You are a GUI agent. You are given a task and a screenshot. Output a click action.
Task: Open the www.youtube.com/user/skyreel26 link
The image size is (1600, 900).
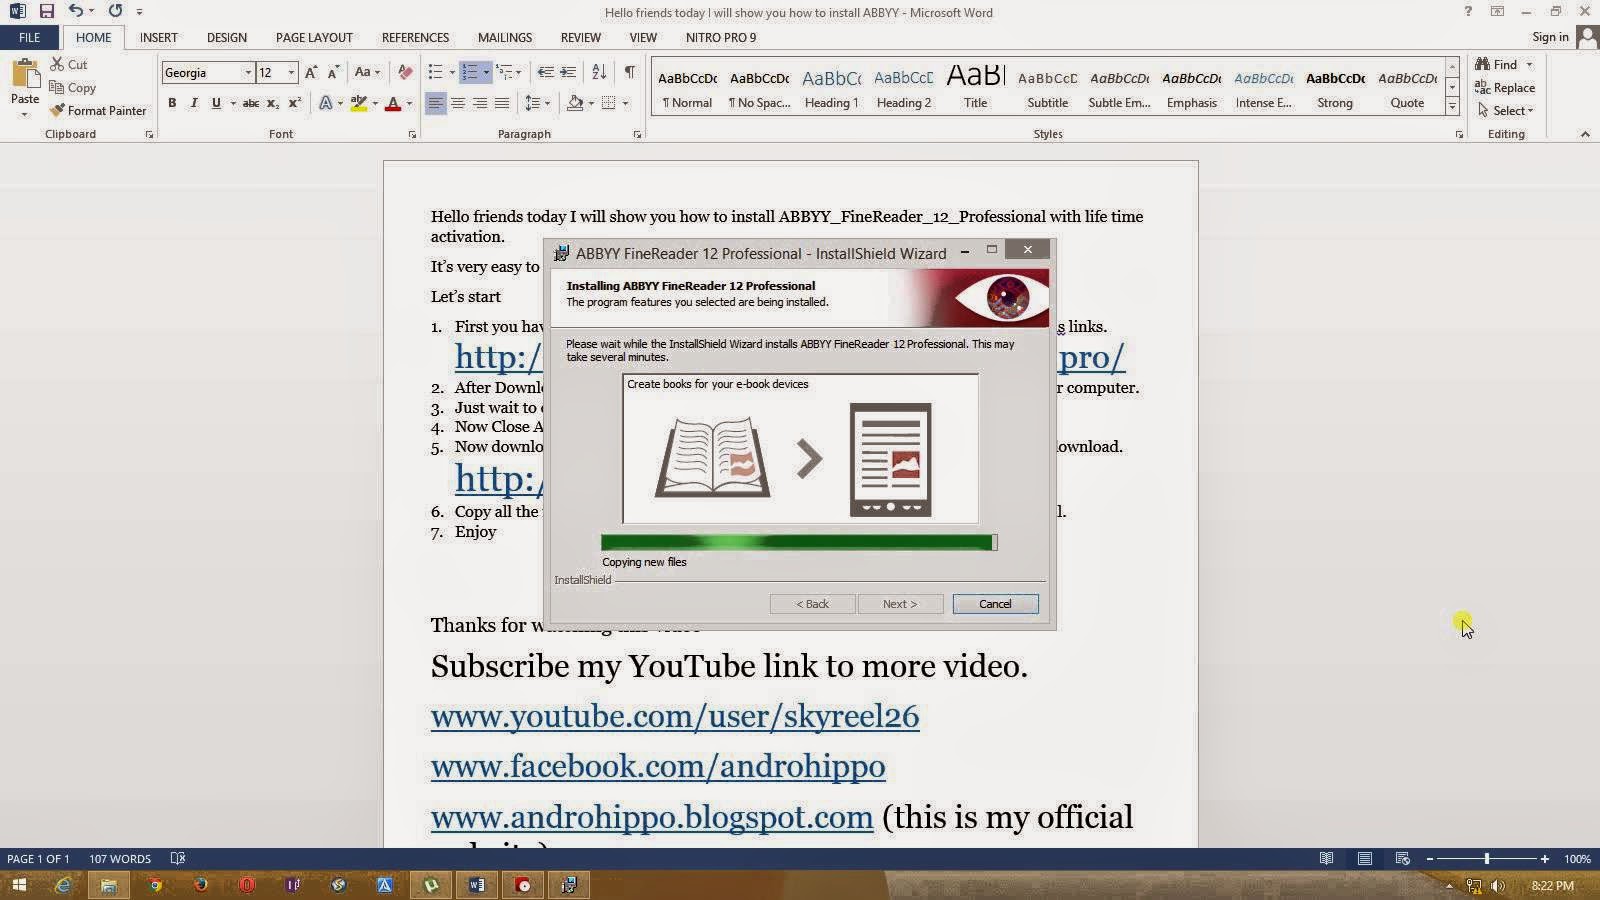(x=675, y=716)
